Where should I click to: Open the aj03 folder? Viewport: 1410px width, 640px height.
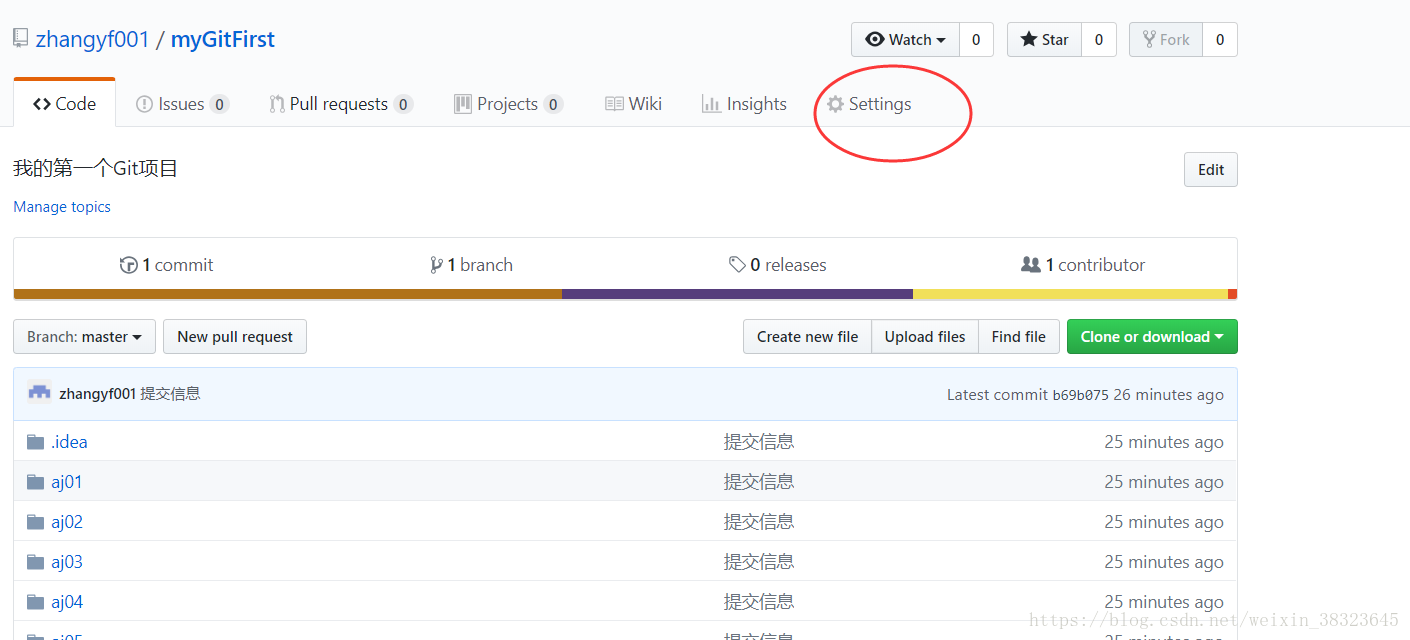click(67, 562)
